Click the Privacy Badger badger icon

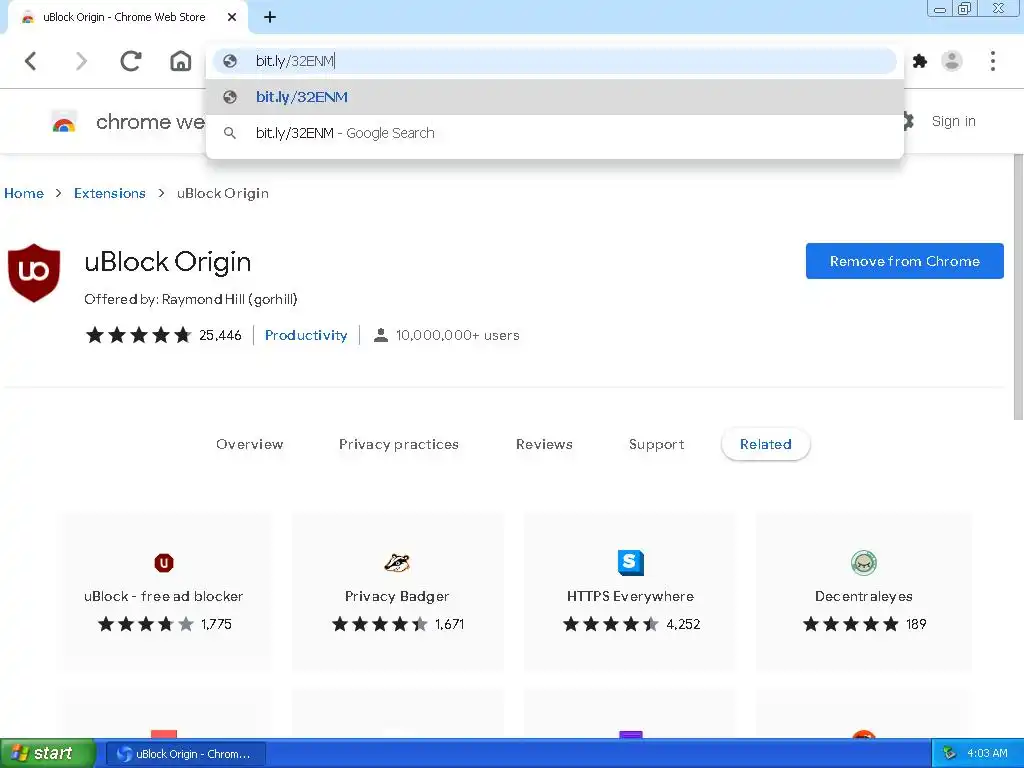click(x=397, y=563)
